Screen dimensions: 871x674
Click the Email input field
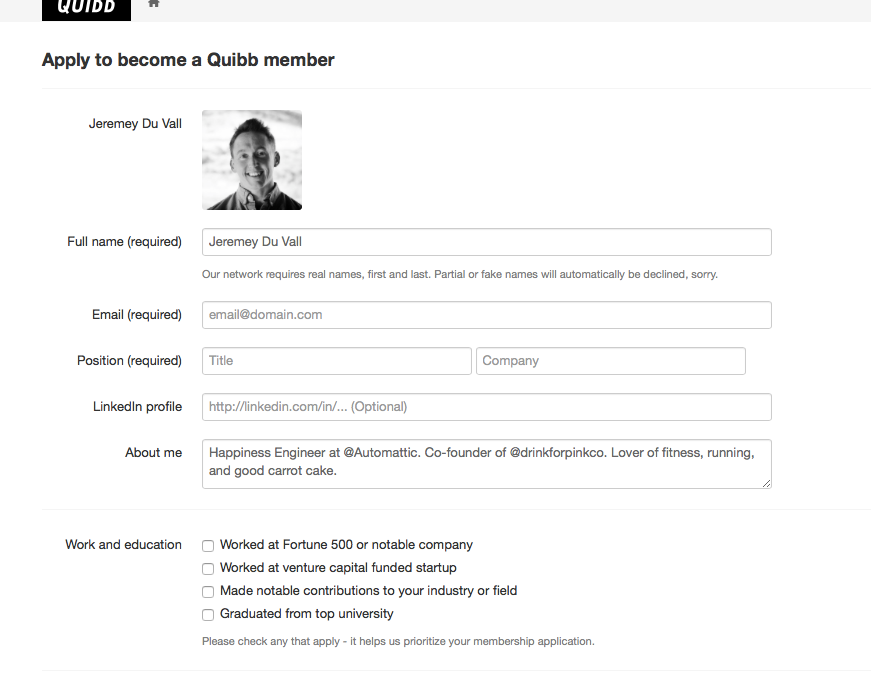[487, 315]
